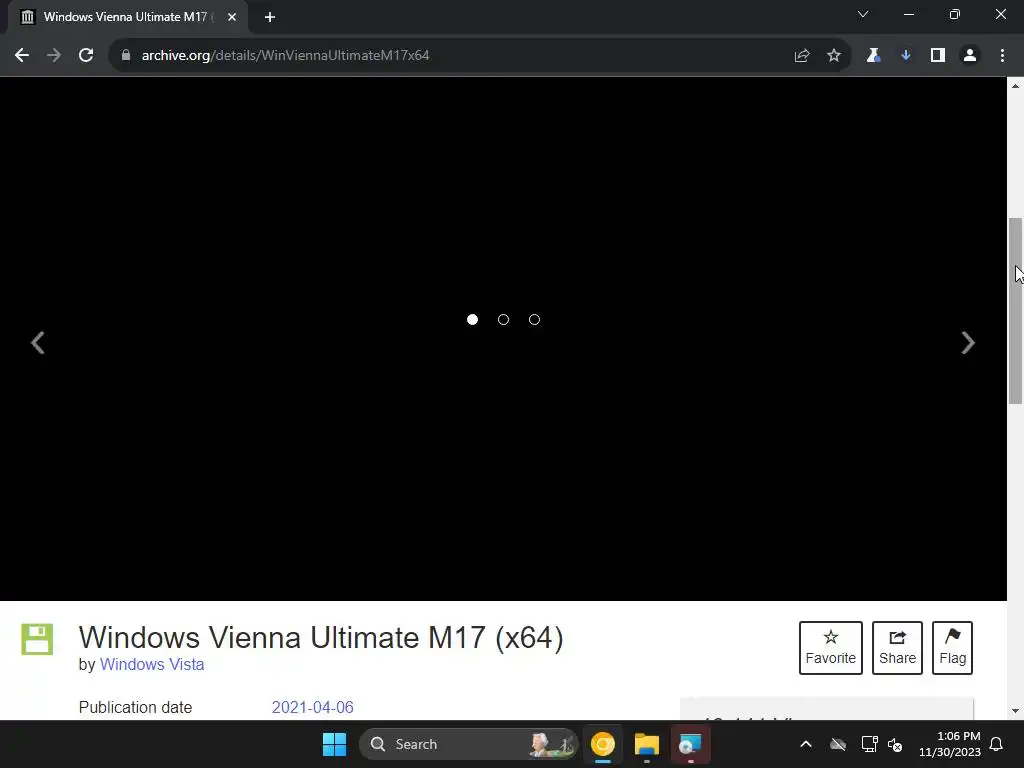This screenshot has width=1024, height=768.
Task: Open the 2021-04-06 publication date link
Action: 312,707
